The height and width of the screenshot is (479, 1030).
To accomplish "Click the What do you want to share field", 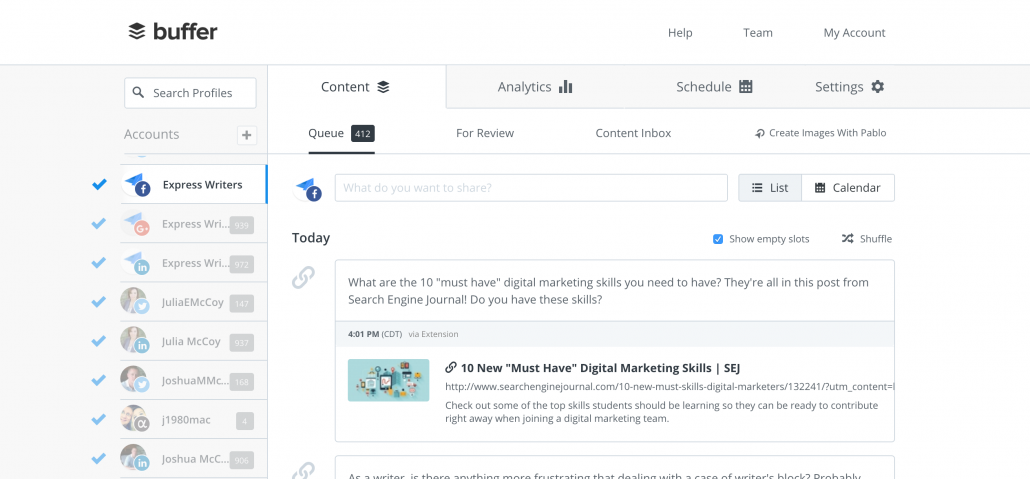I will click(531, 188).
